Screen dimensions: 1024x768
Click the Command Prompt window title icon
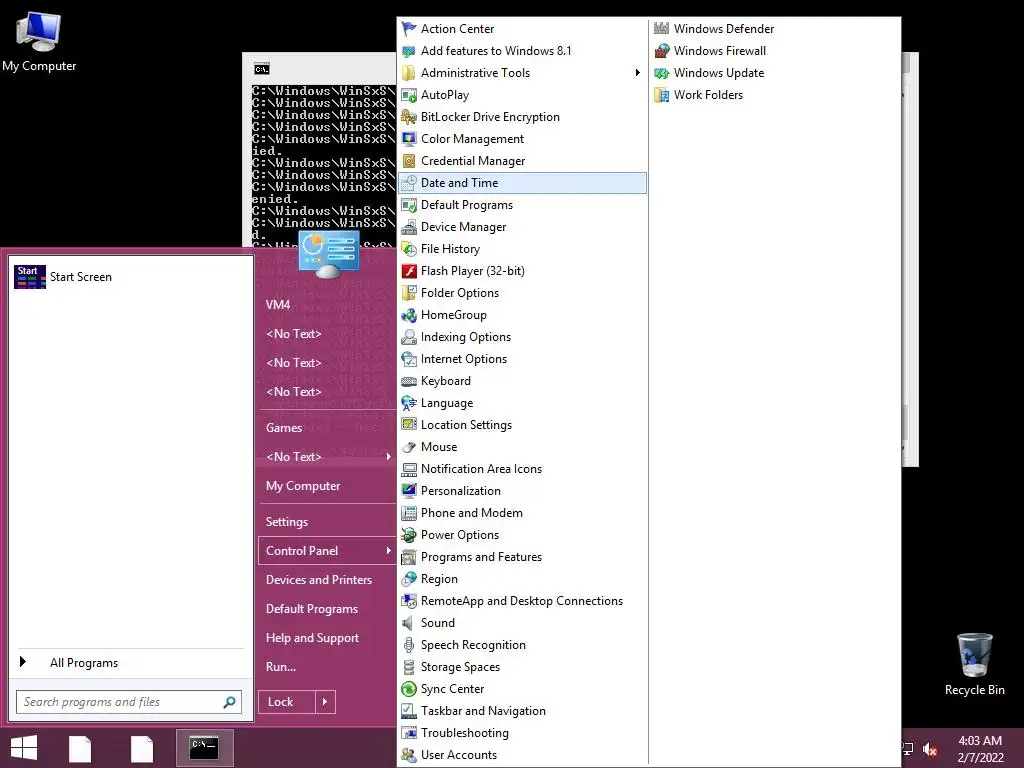[x=262, y=69]
